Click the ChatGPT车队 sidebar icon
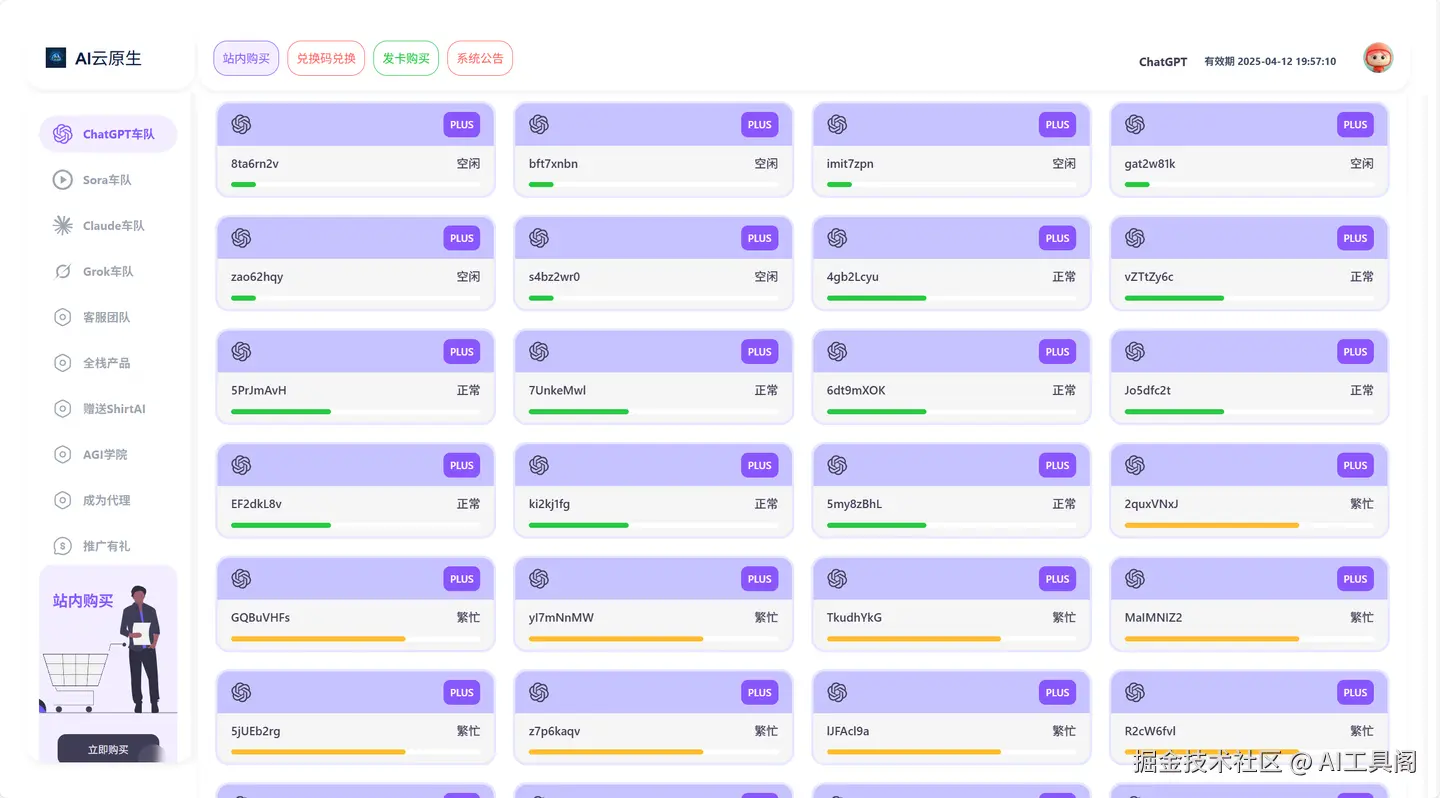 62,134
